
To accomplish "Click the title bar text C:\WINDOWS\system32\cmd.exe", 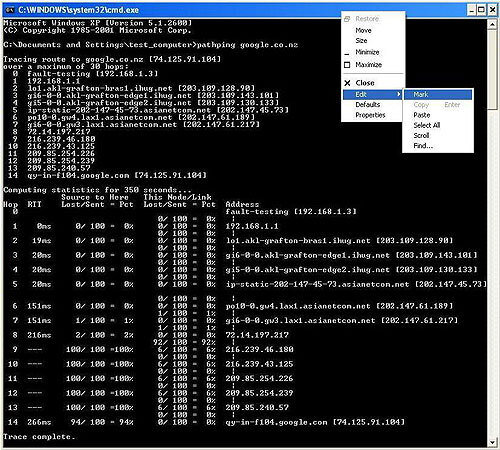I will tap(79, 10).
